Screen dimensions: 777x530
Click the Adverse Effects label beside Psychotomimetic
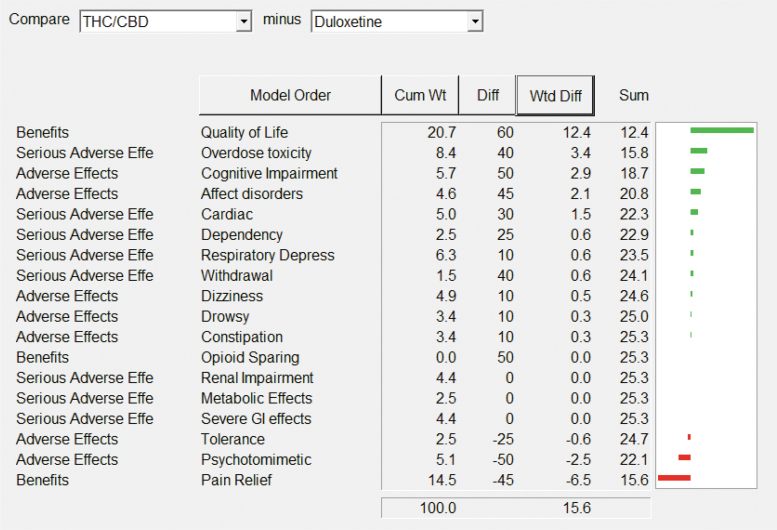(67, 460)
